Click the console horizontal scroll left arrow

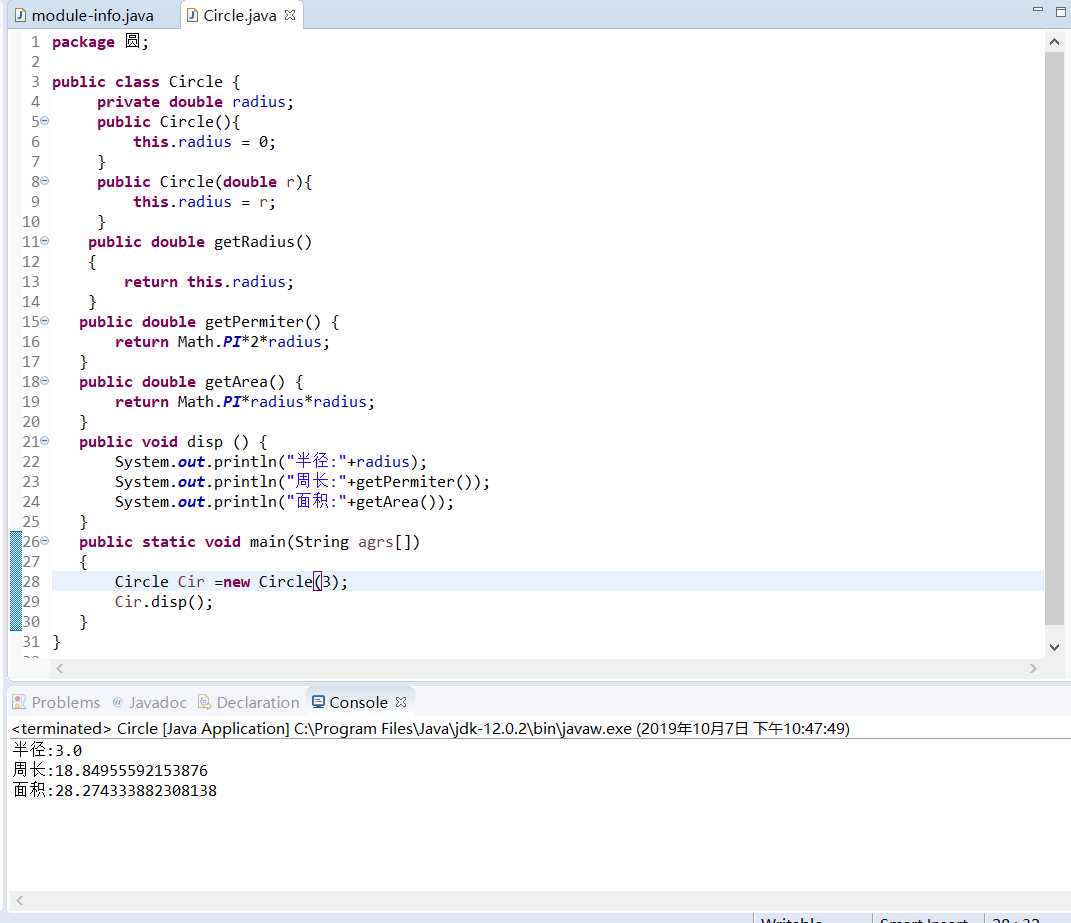pyautogui.click(x=20, y=900)
